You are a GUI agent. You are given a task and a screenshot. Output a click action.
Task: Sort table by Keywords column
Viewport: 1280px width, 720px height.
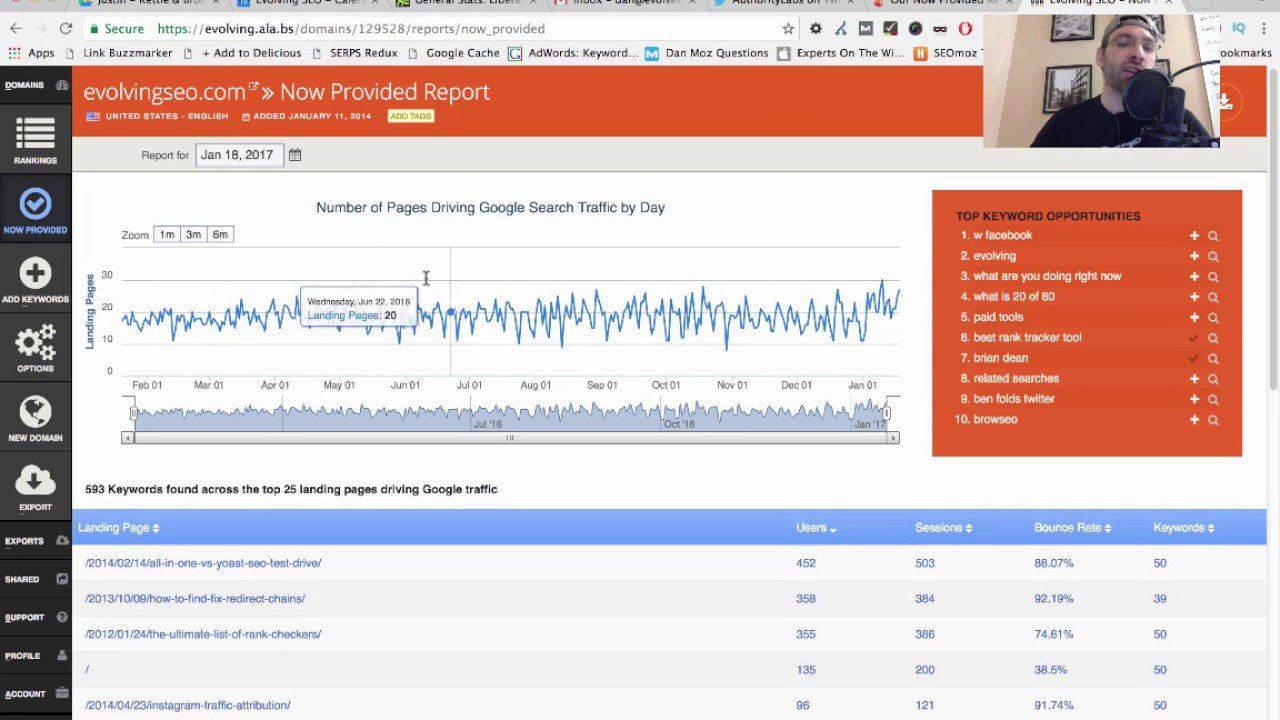coord(1184,528)
